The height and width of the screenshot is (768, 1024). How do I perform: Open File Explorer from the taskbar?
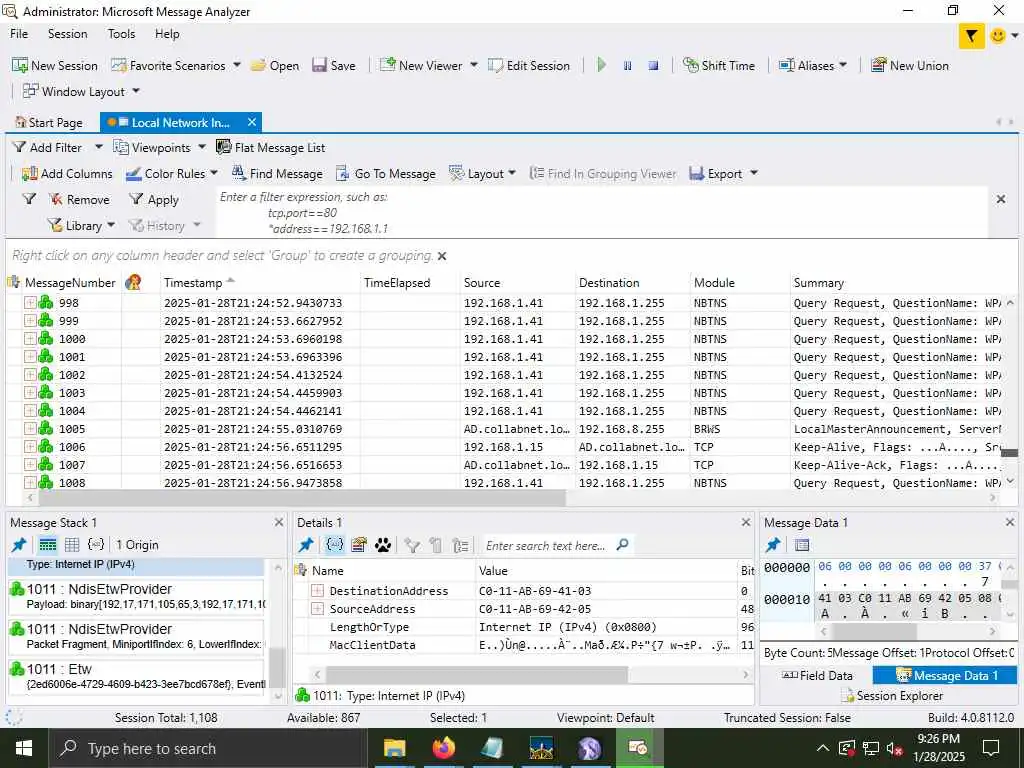[394, 748]
